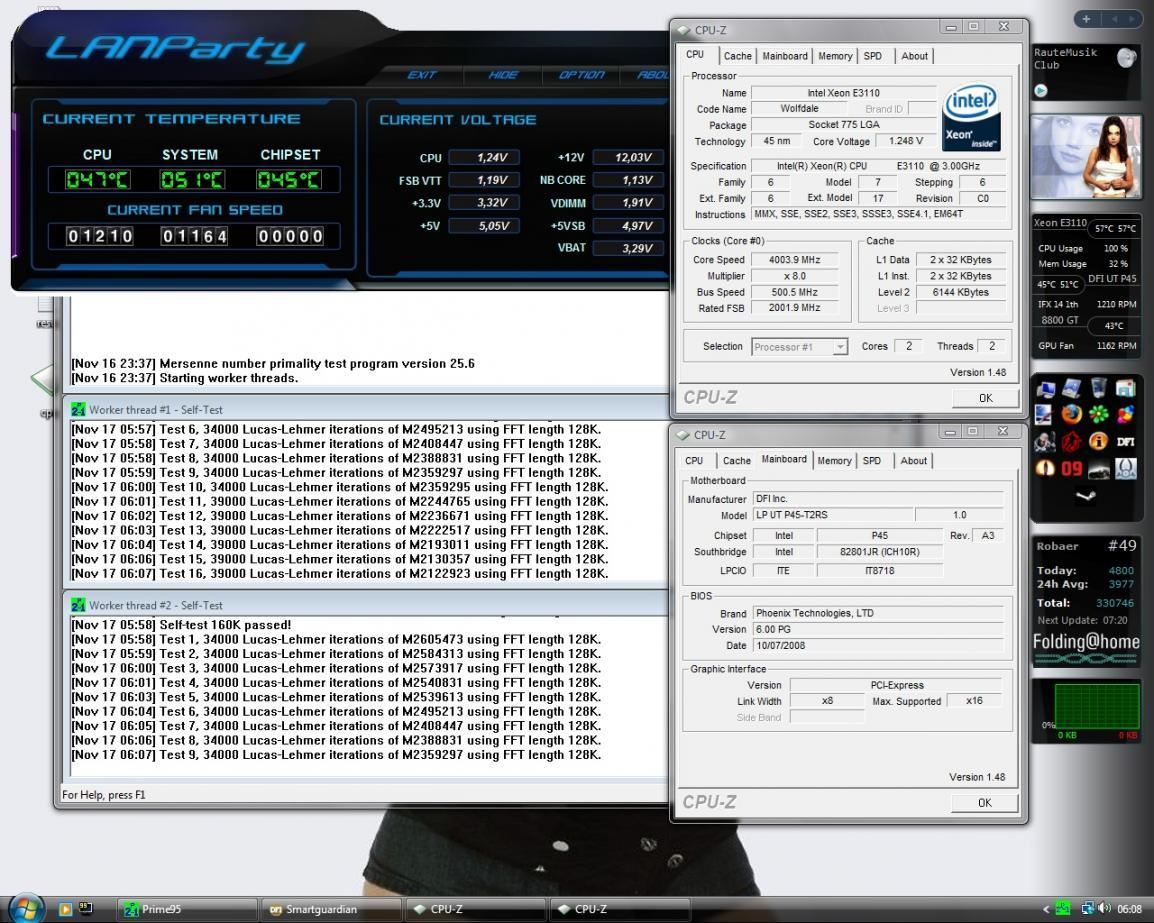Click the volume icon in the system tray
This screenshot has width=1154, height=923.
1105,908
